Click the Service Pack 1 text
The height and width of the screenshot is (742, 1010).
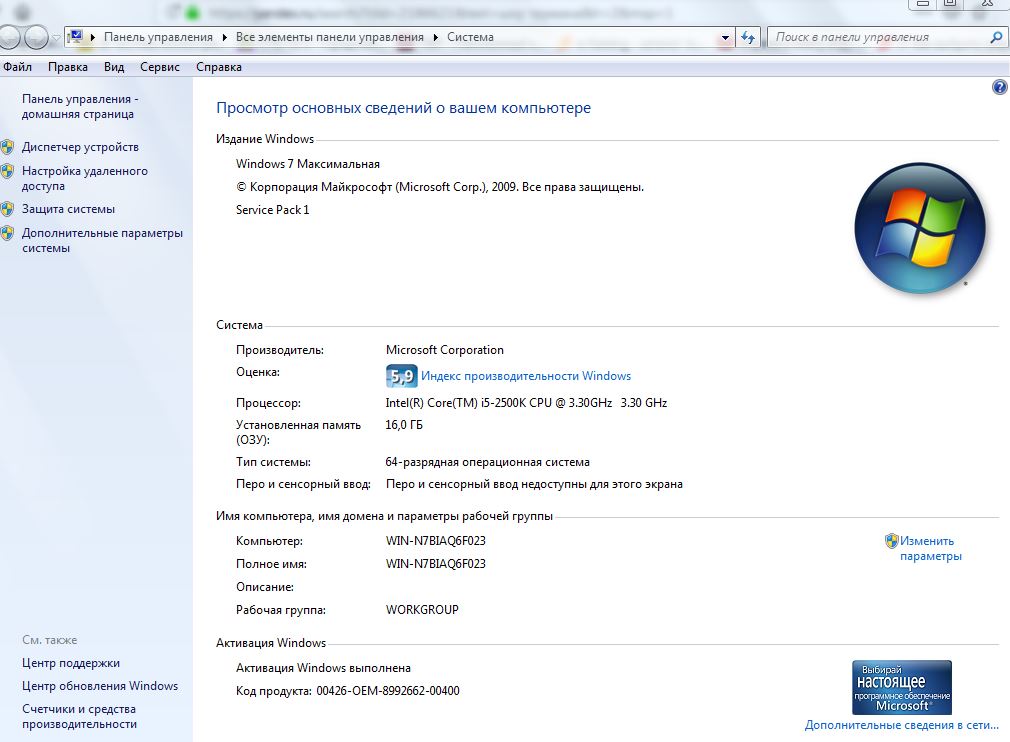tap(272, 209)
